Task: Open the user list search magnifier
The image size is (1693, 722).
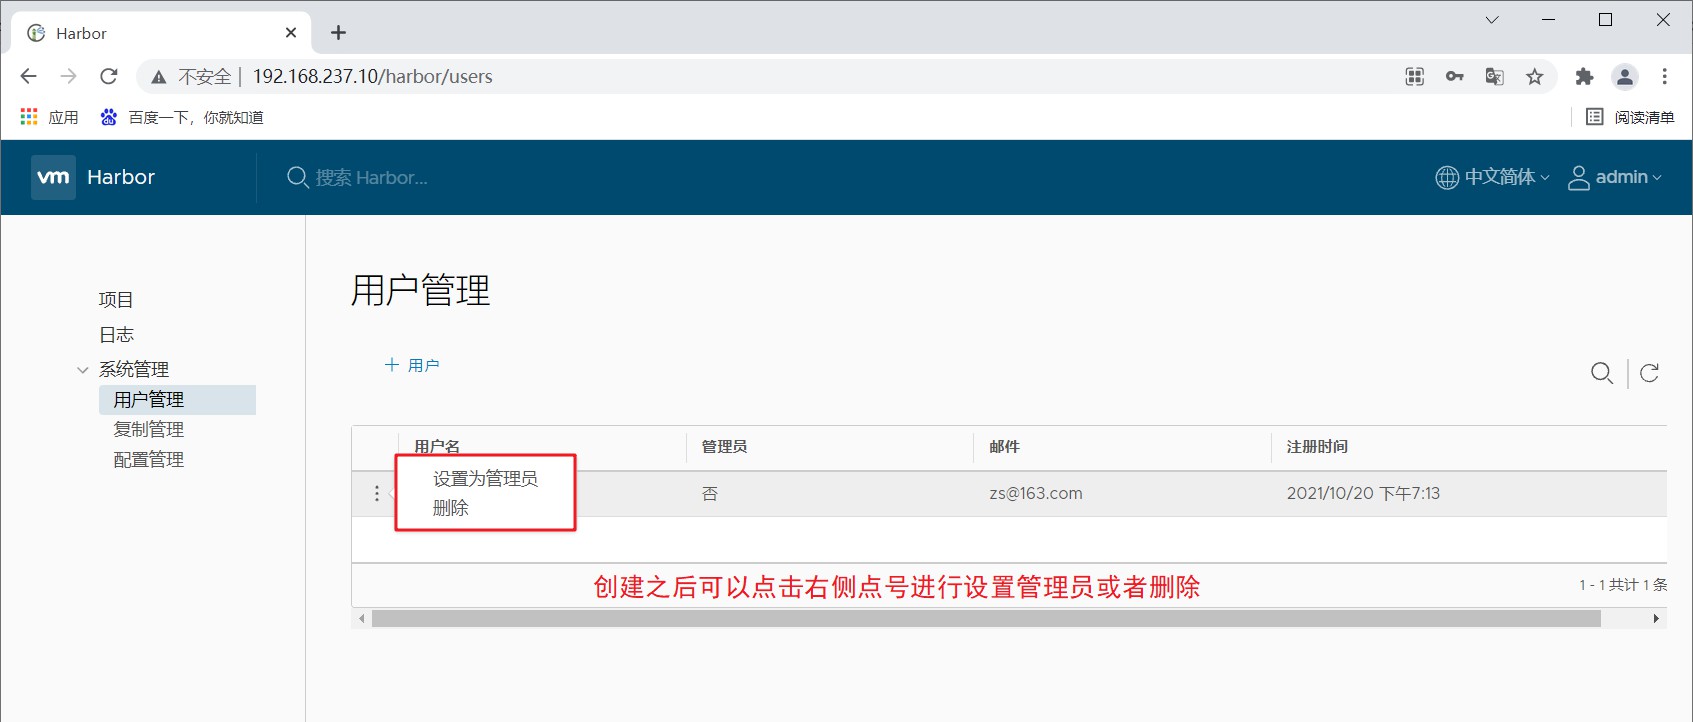Action: coord(1602,373)
